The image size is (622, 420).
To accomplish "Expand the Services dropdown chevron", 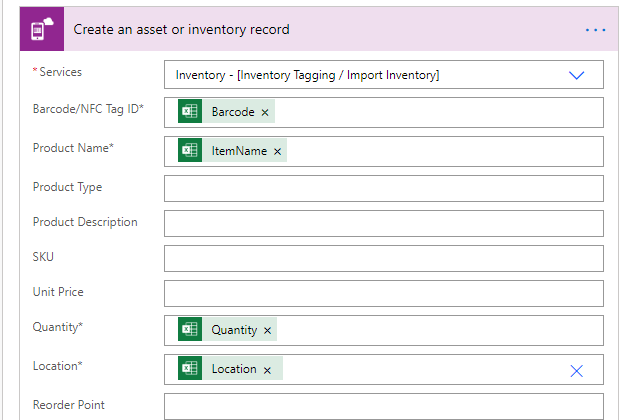I will pyautogui.click(x=576, y=75).
